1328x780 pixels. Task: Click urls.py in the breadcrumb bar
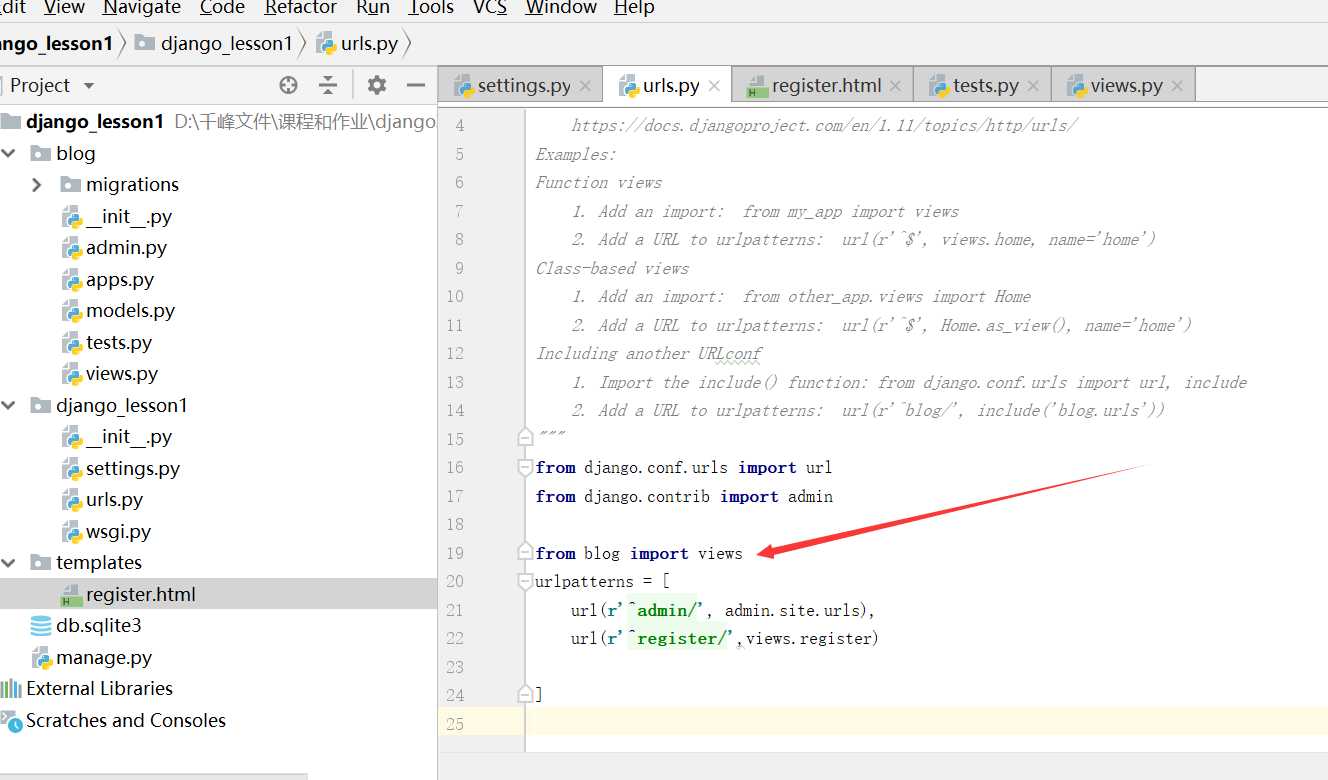coord(357,43)
